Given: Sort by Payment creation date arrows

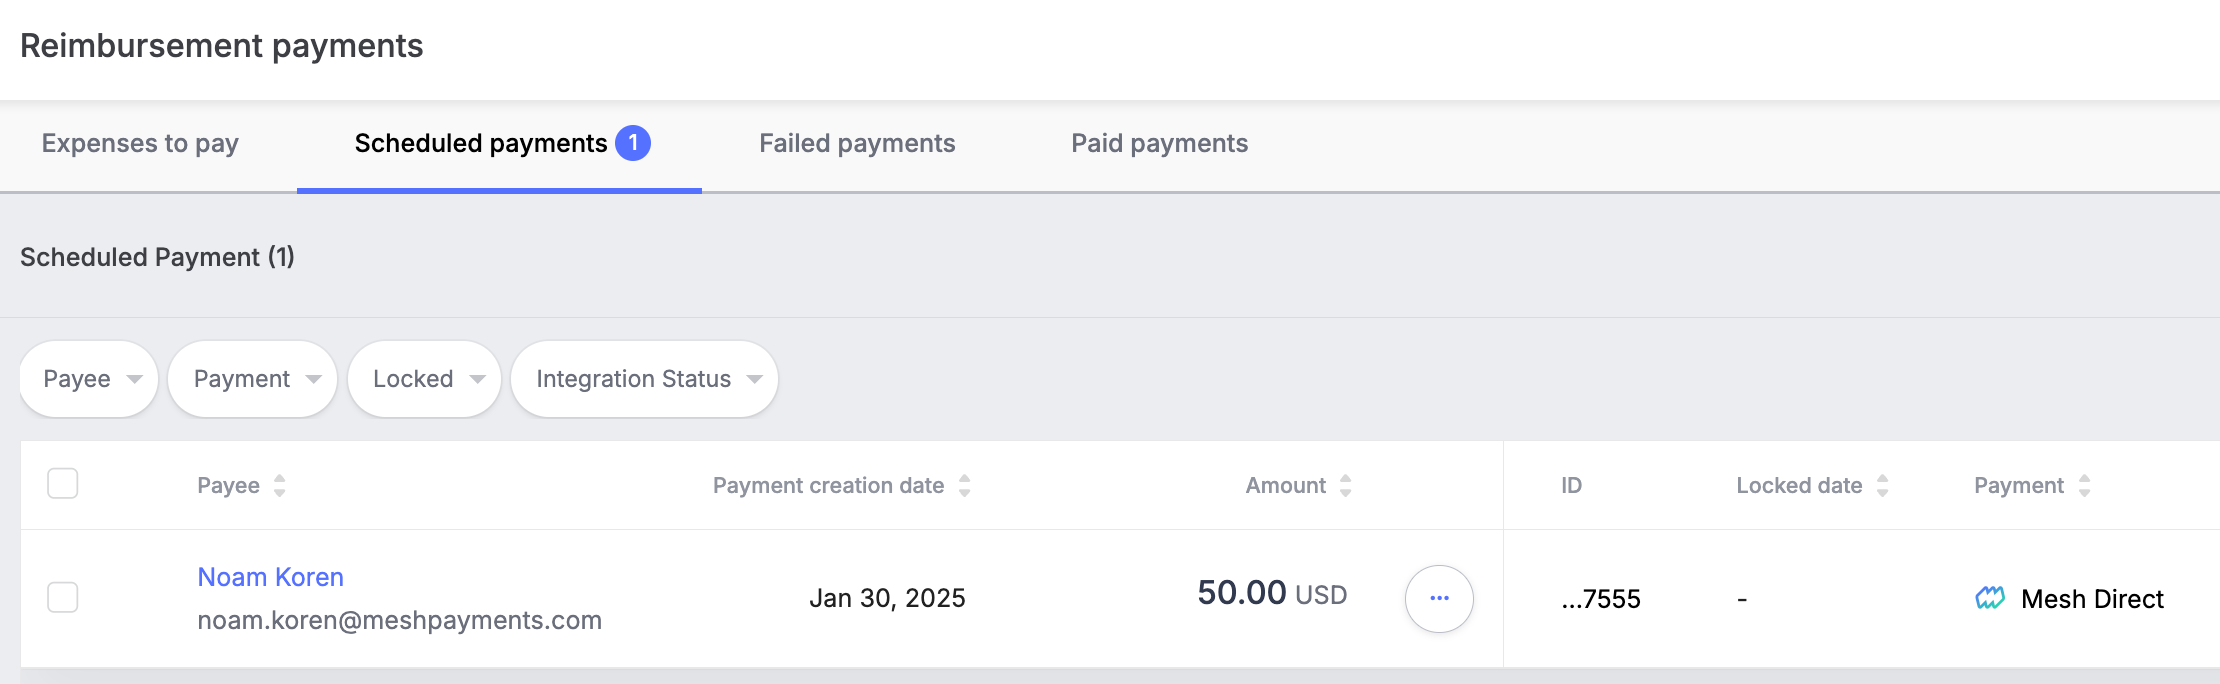Looking at the screenshot, I should click(965, 485).
